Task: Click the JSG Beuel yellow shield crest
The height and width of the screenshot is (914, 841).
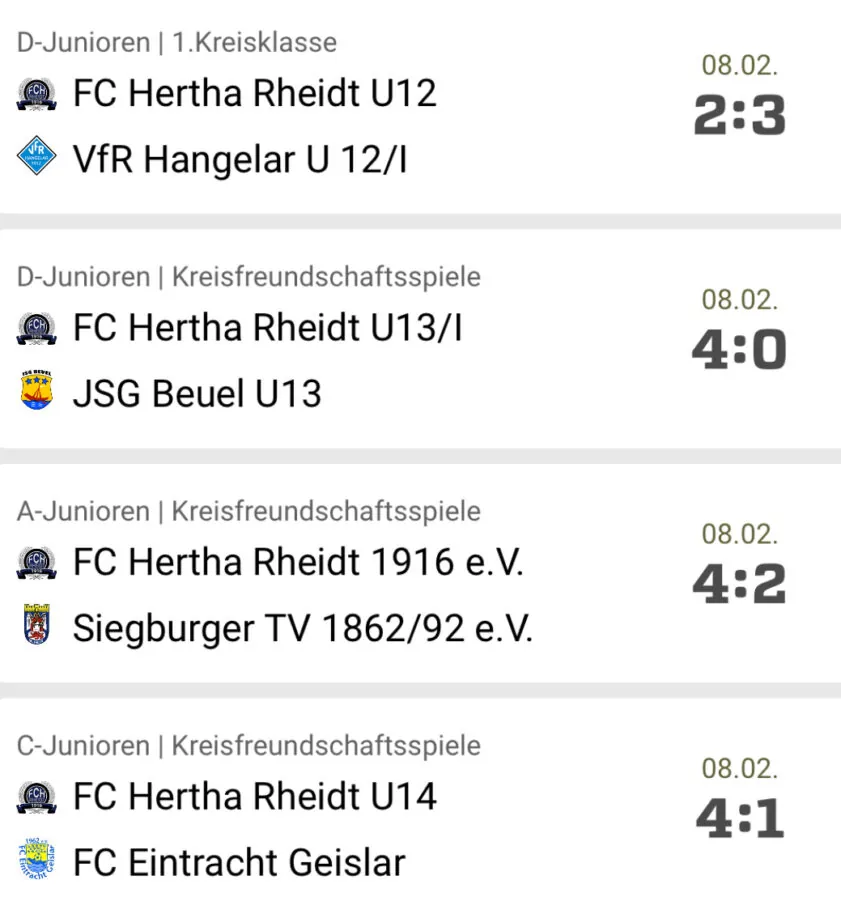Action: pos(37,390)
